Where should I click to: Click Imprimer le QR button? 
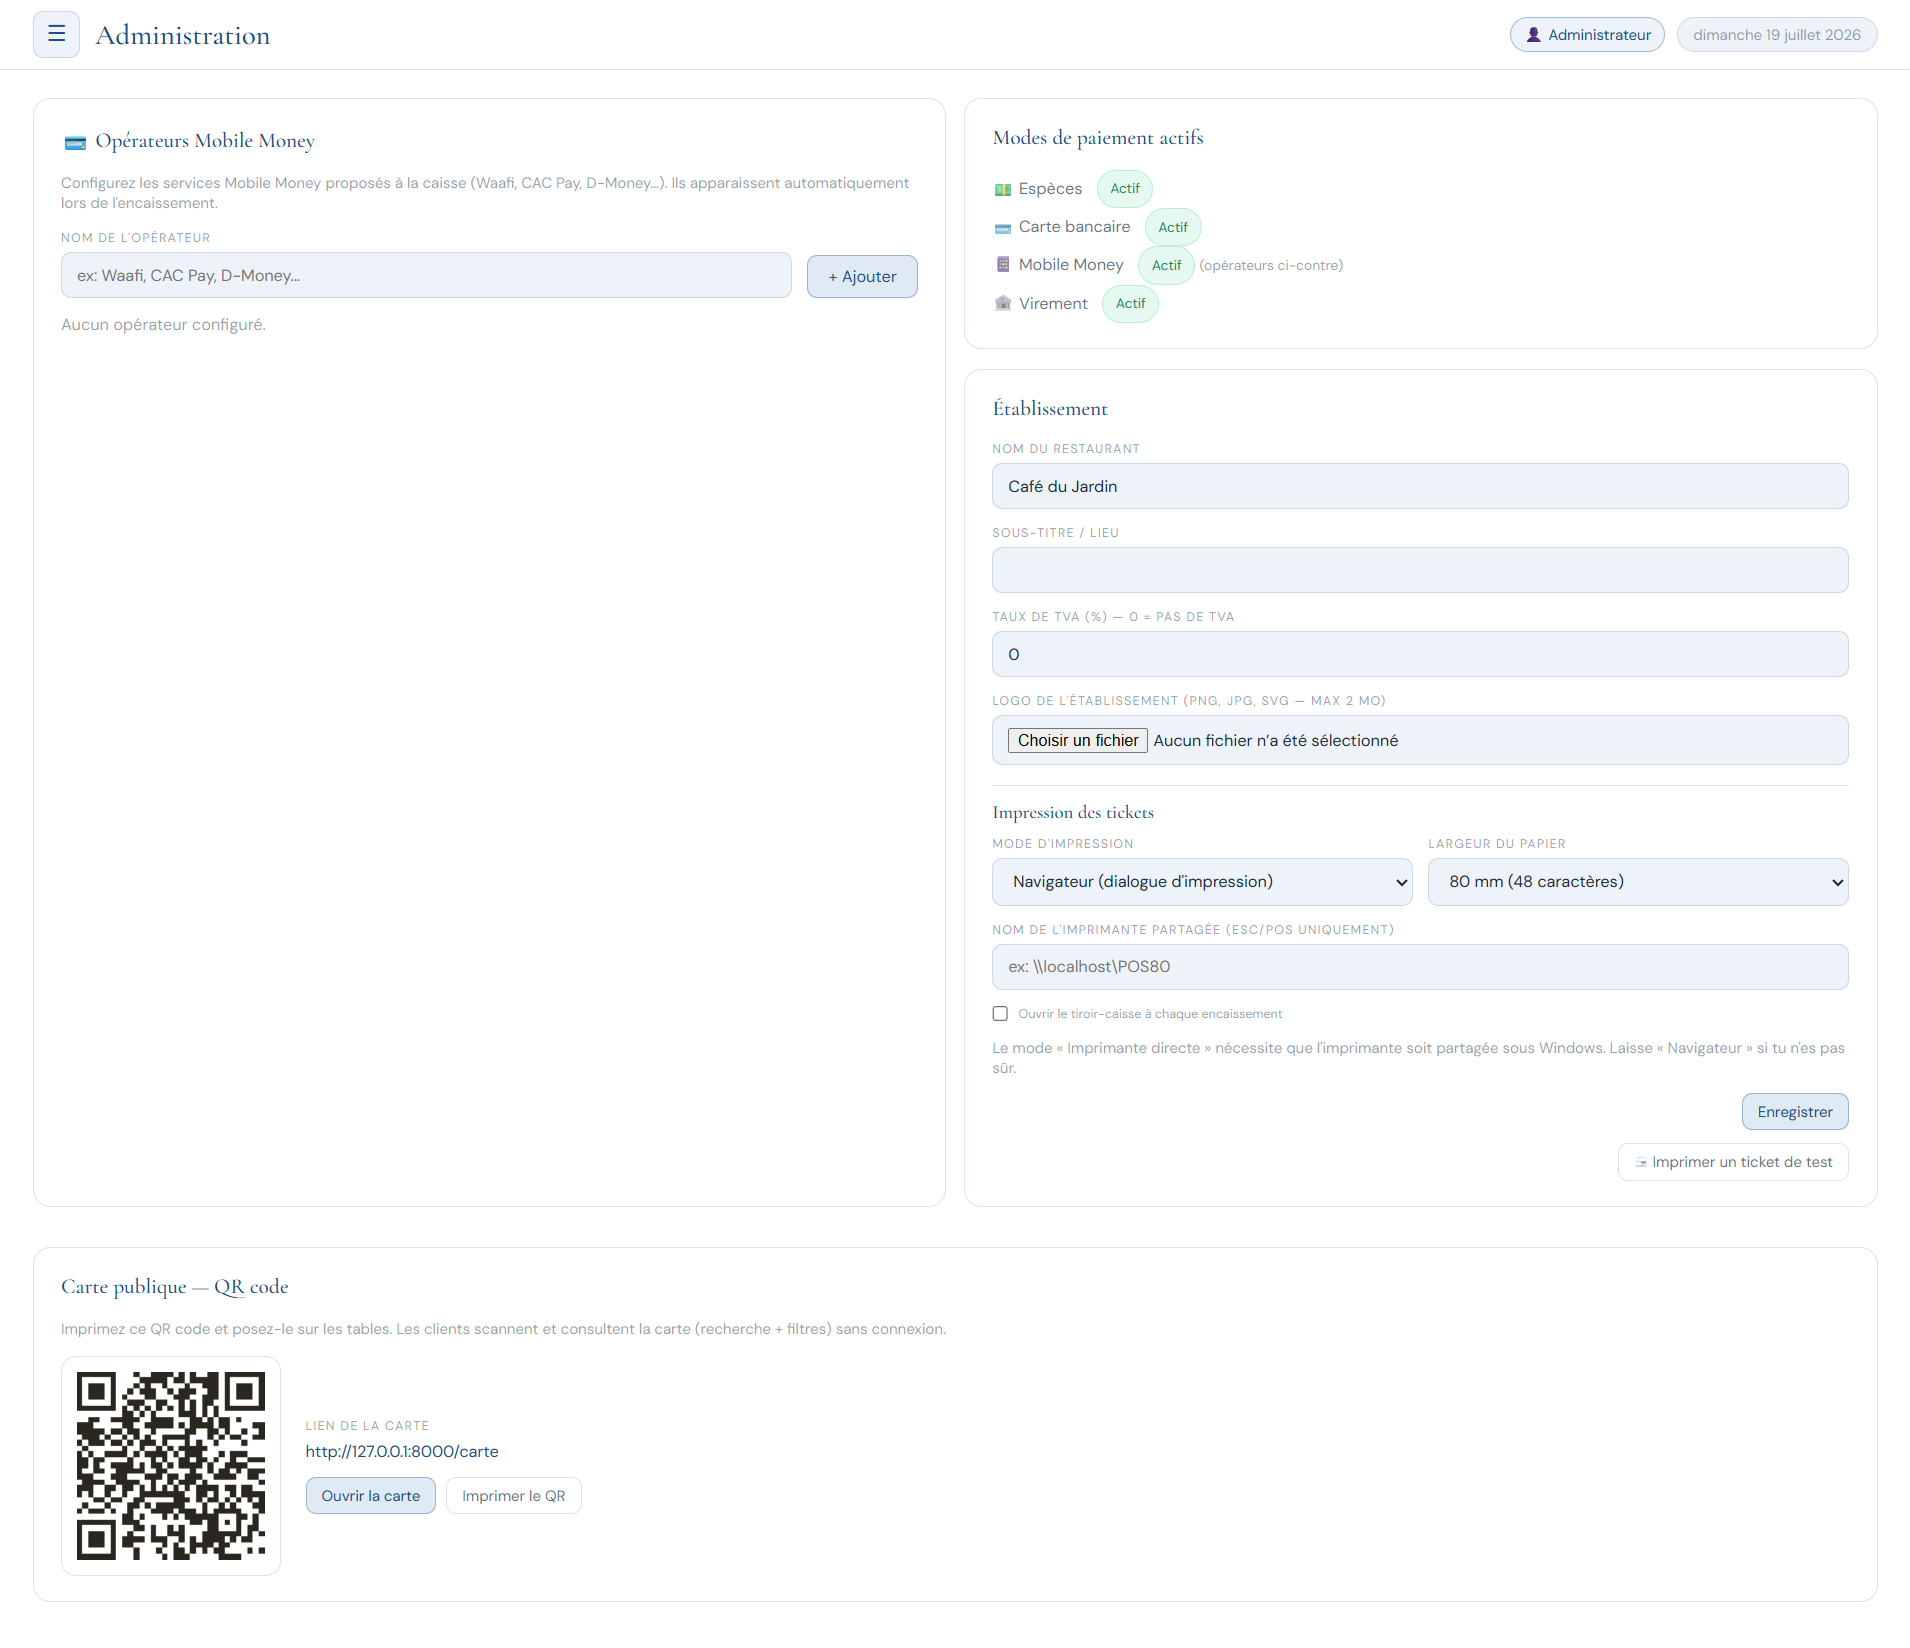pyautogui.click(x=514, y=1496)
